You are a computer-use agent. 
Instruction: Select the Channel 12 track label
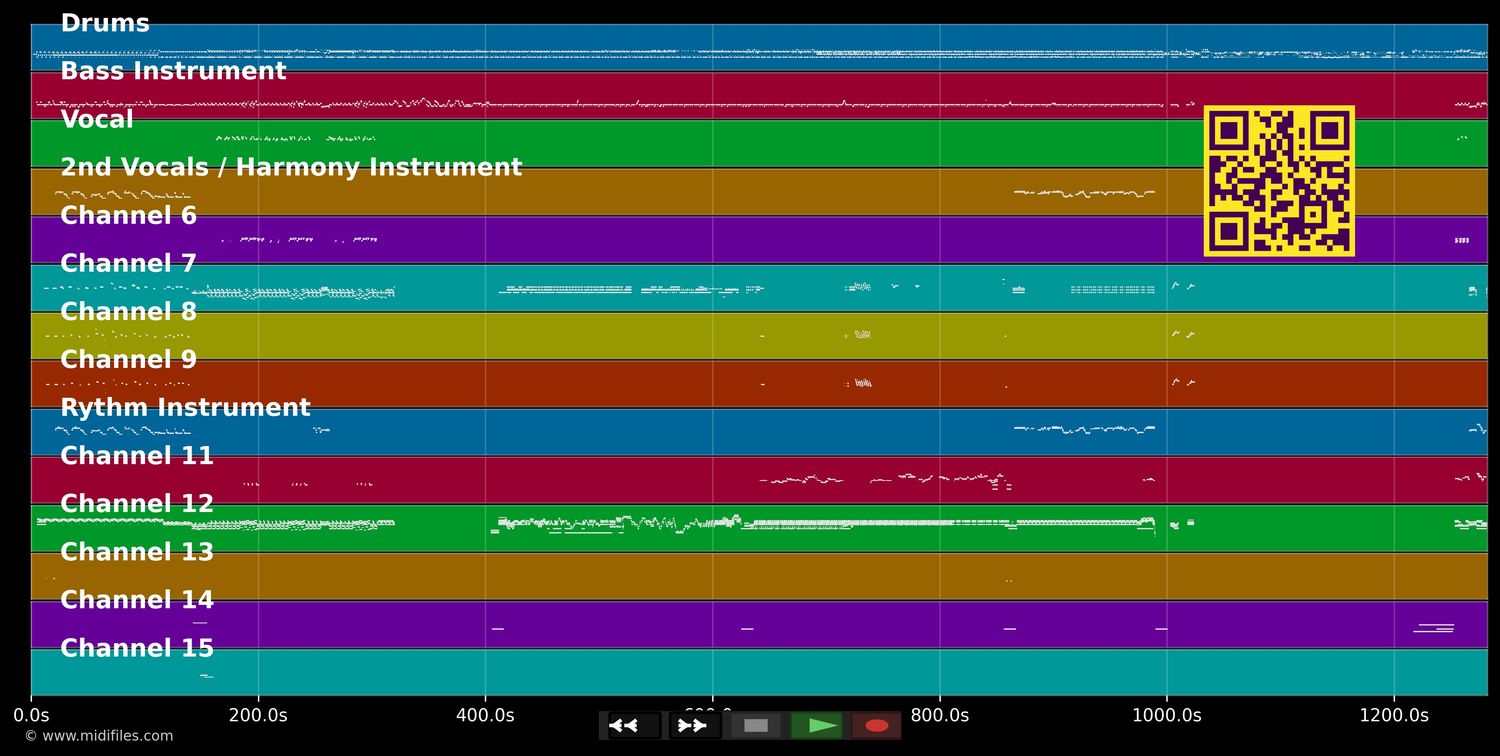tap(137, 504)
